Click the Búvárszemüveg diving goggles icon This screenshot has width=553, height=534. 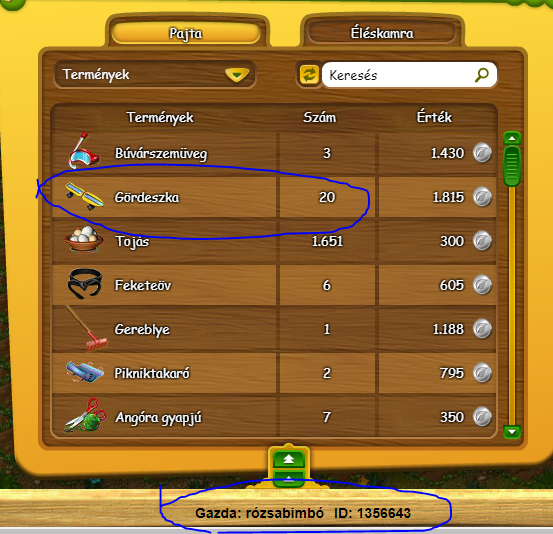84,151
